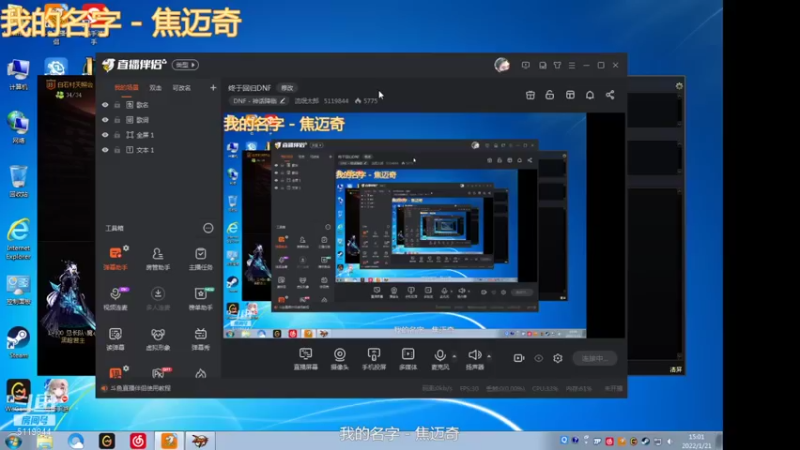The image size is (800, 450).
Task: Toggle lock on the 文本 1 layer
Action: coord(117,150)
